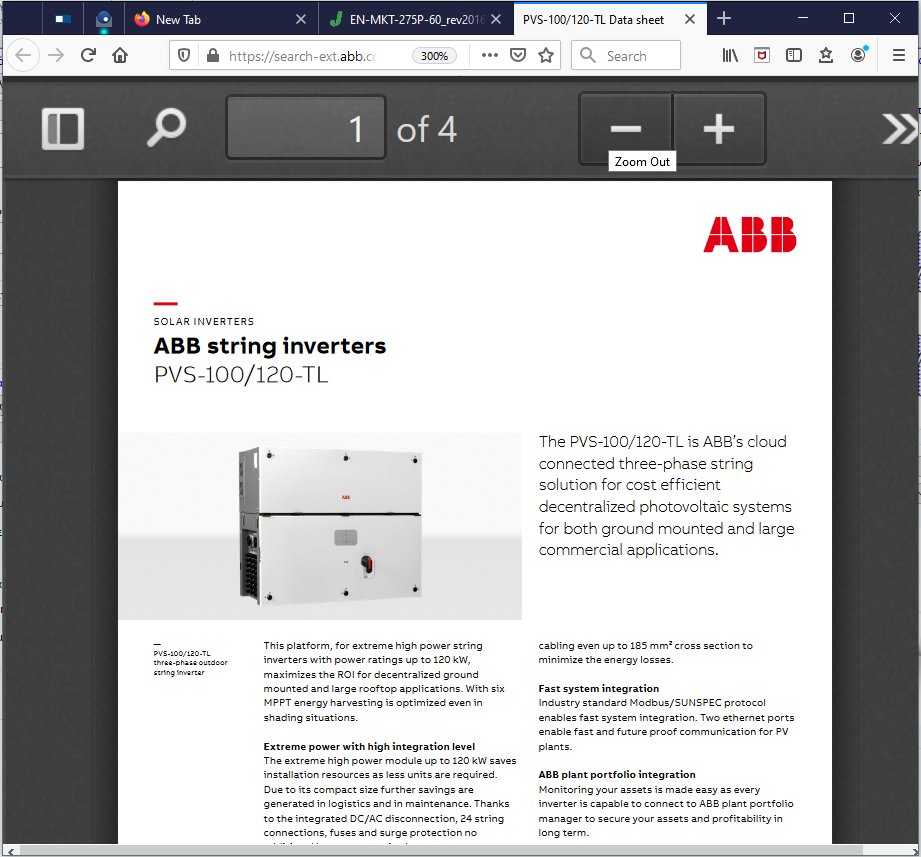Viewport: 921px width, 857px height.
Task: Open the Library bookmarks icon
Action: click(730, 56)
